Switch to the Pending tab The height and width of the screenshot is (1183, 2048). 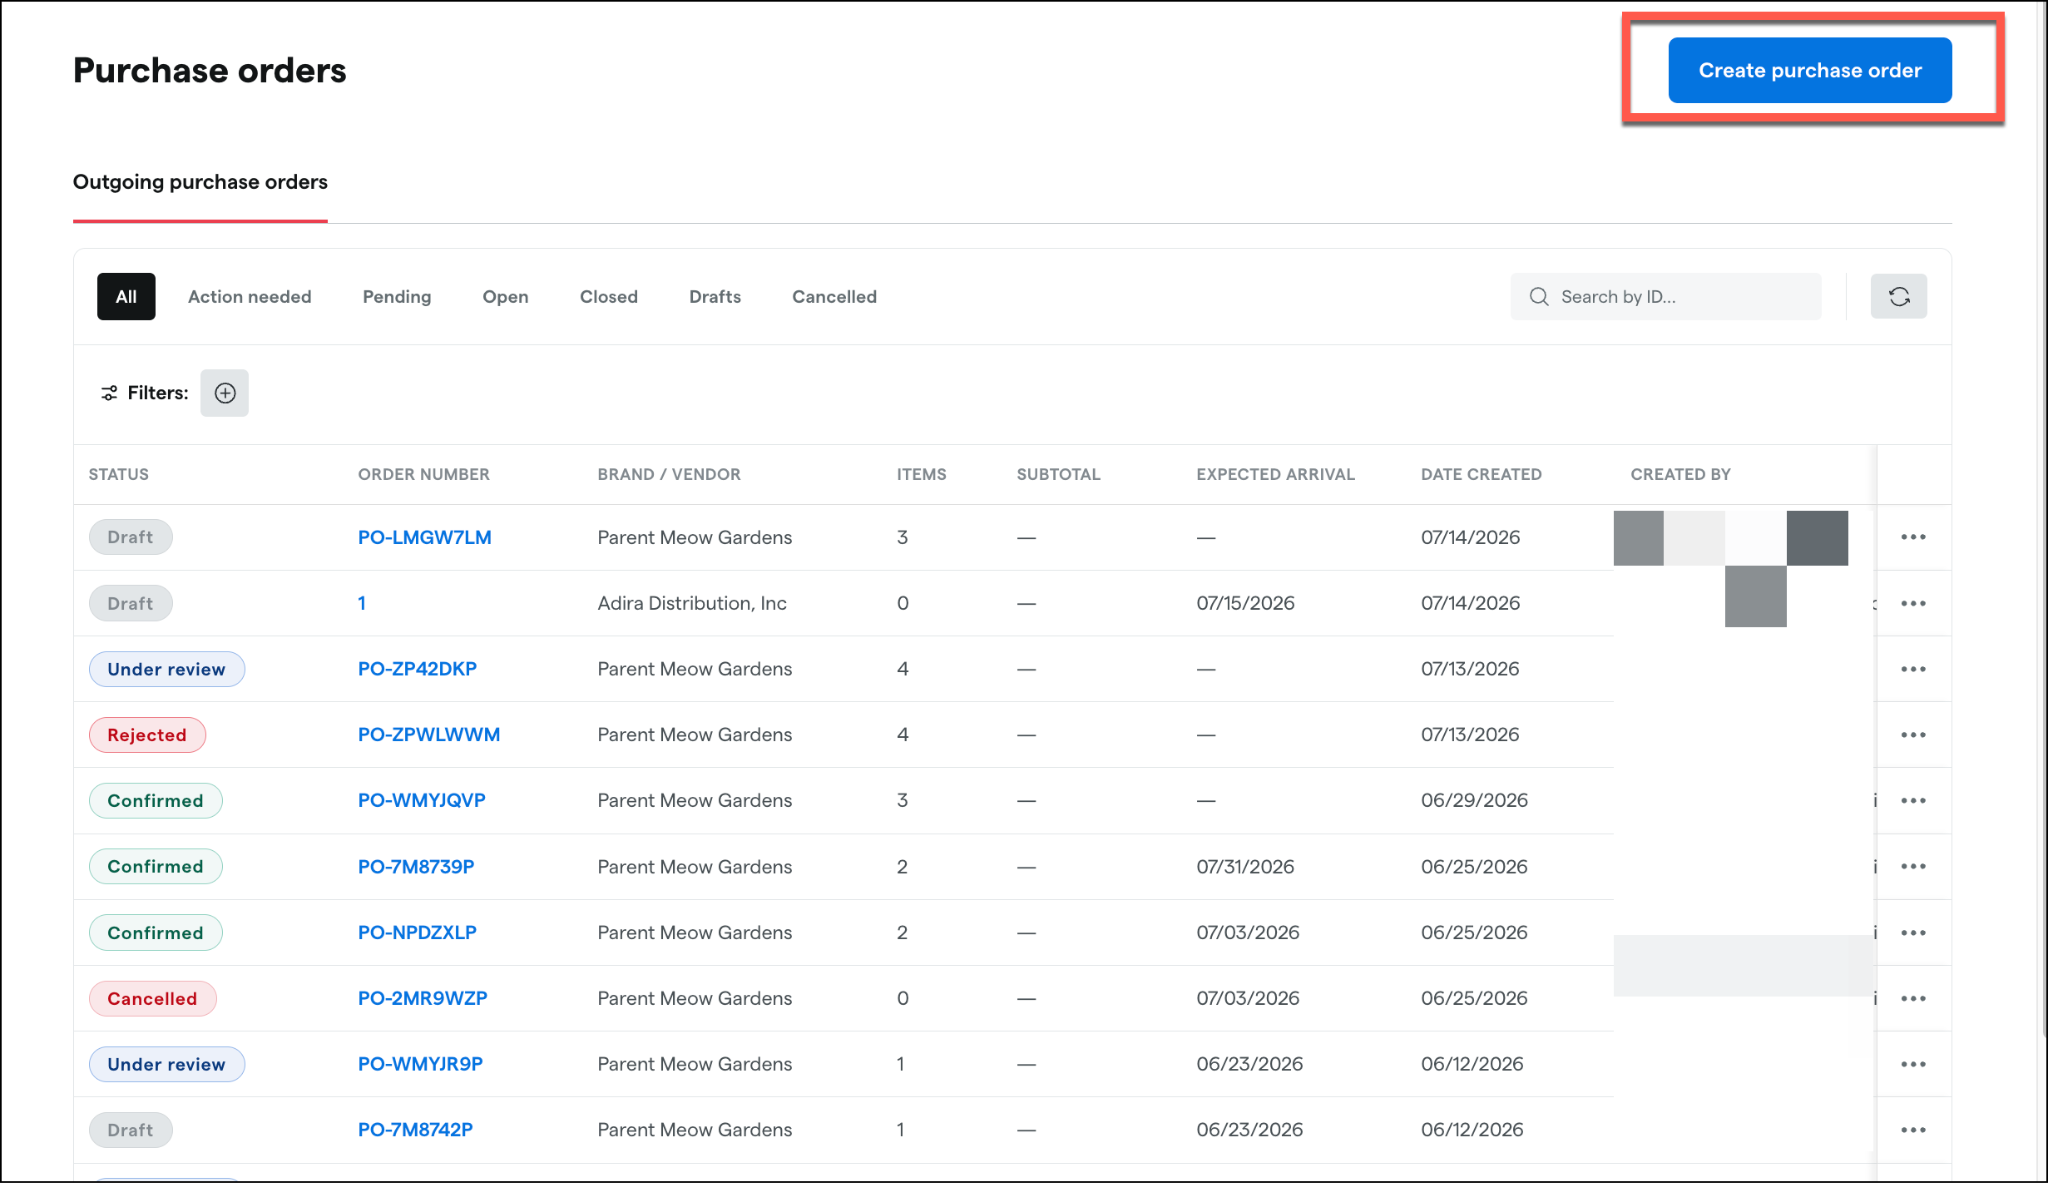click(x=397, y=297)
